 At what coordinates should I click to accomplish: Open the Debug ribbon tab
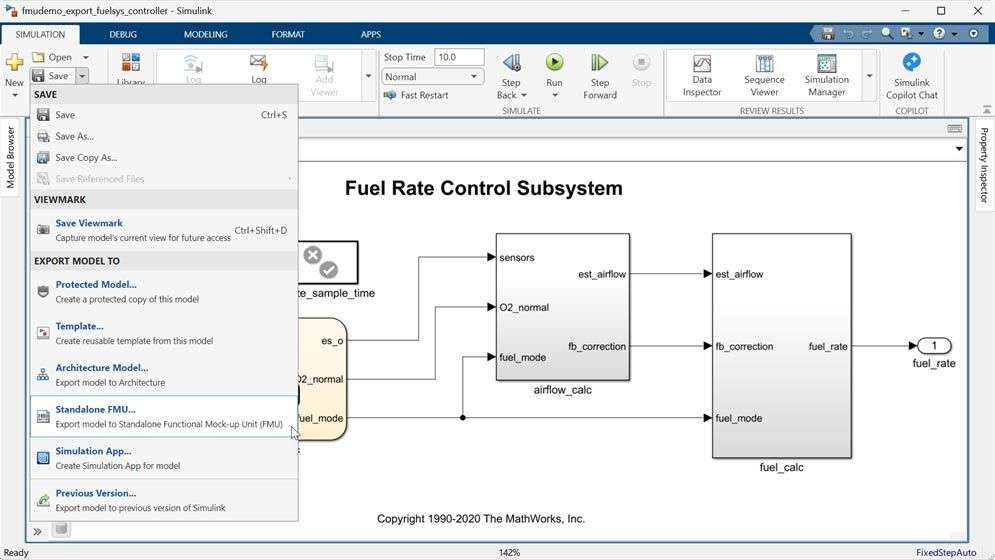tap(123, 34)
